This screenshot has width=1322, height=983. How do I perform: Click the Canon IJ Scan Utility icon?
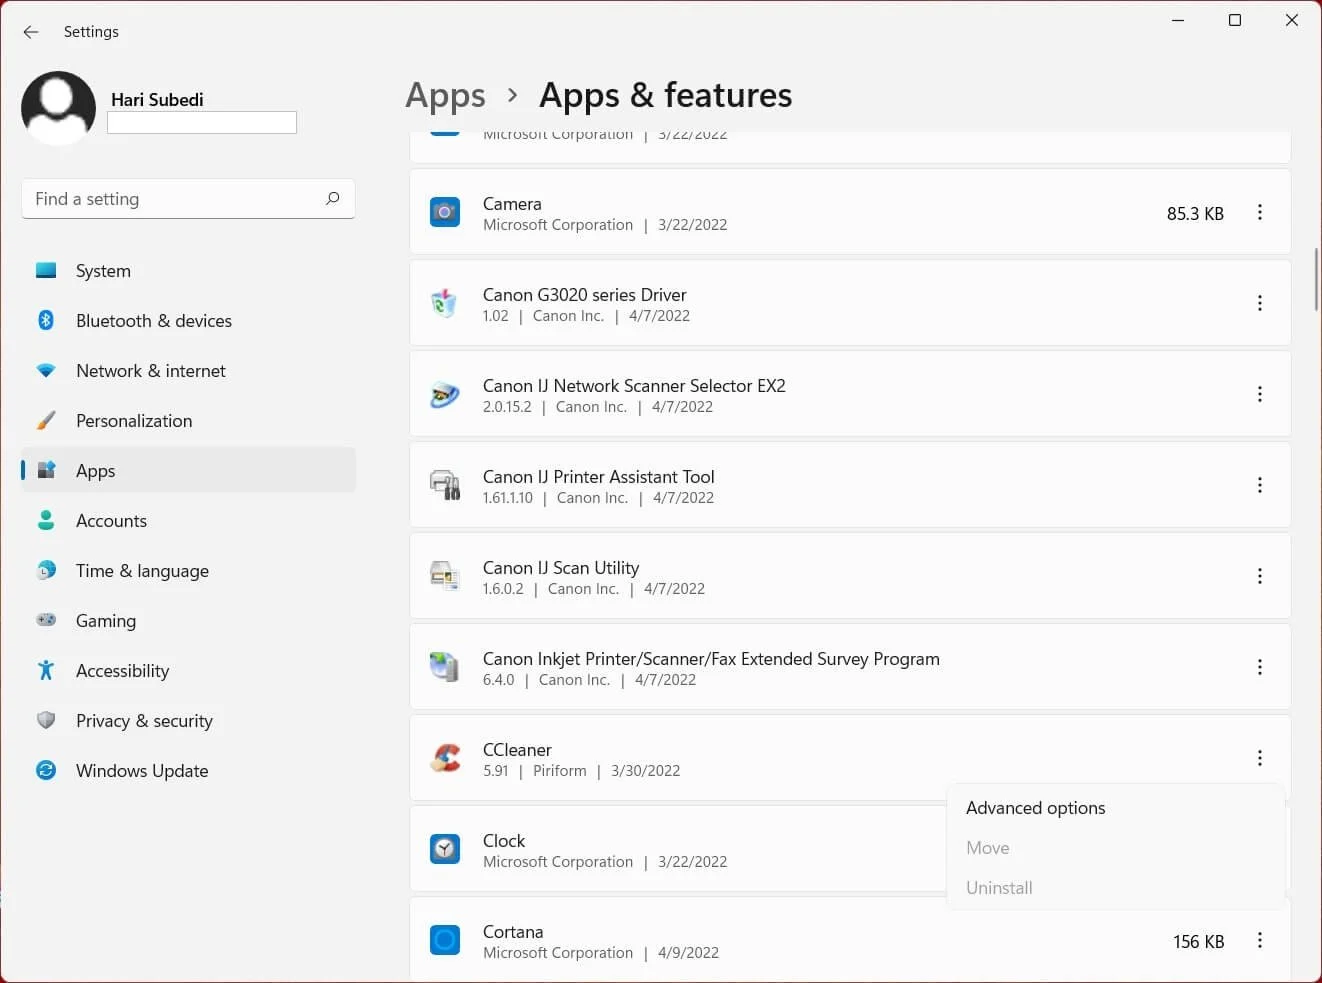pos(444,576)
